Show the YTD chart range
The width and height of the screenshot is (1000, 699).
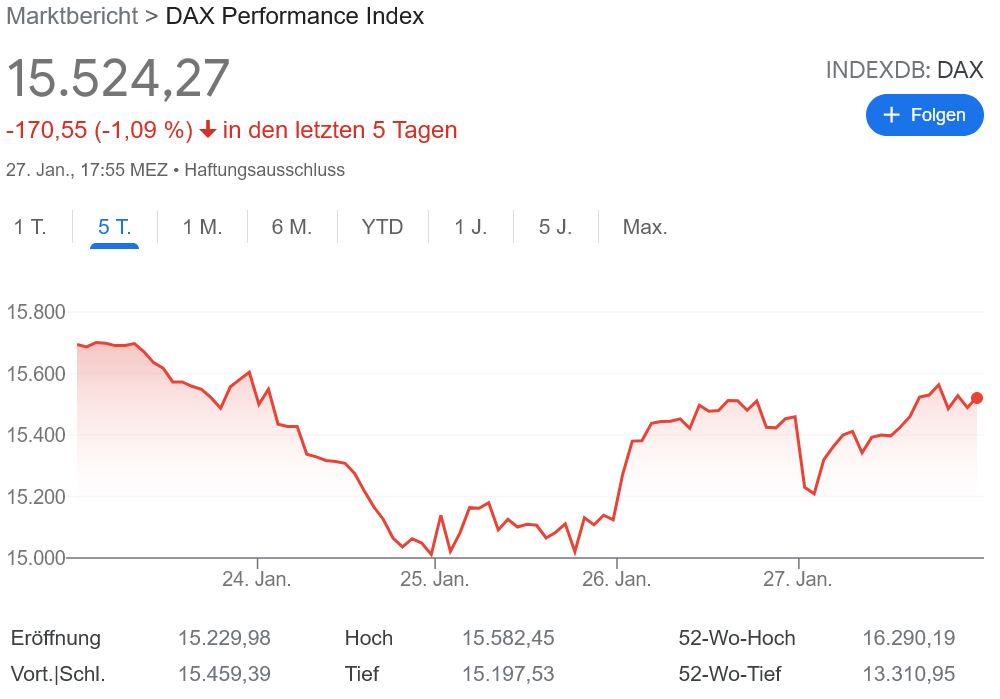(x=382, y=227)
